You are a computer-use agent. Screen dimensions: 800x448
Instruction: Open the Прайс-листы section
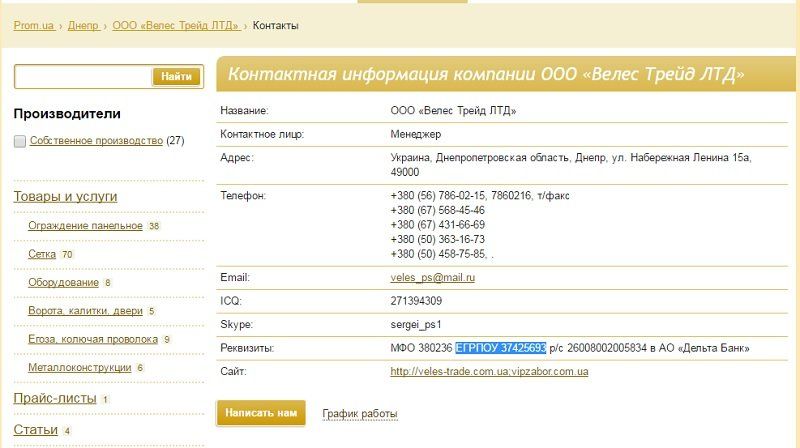click(55, 398)
